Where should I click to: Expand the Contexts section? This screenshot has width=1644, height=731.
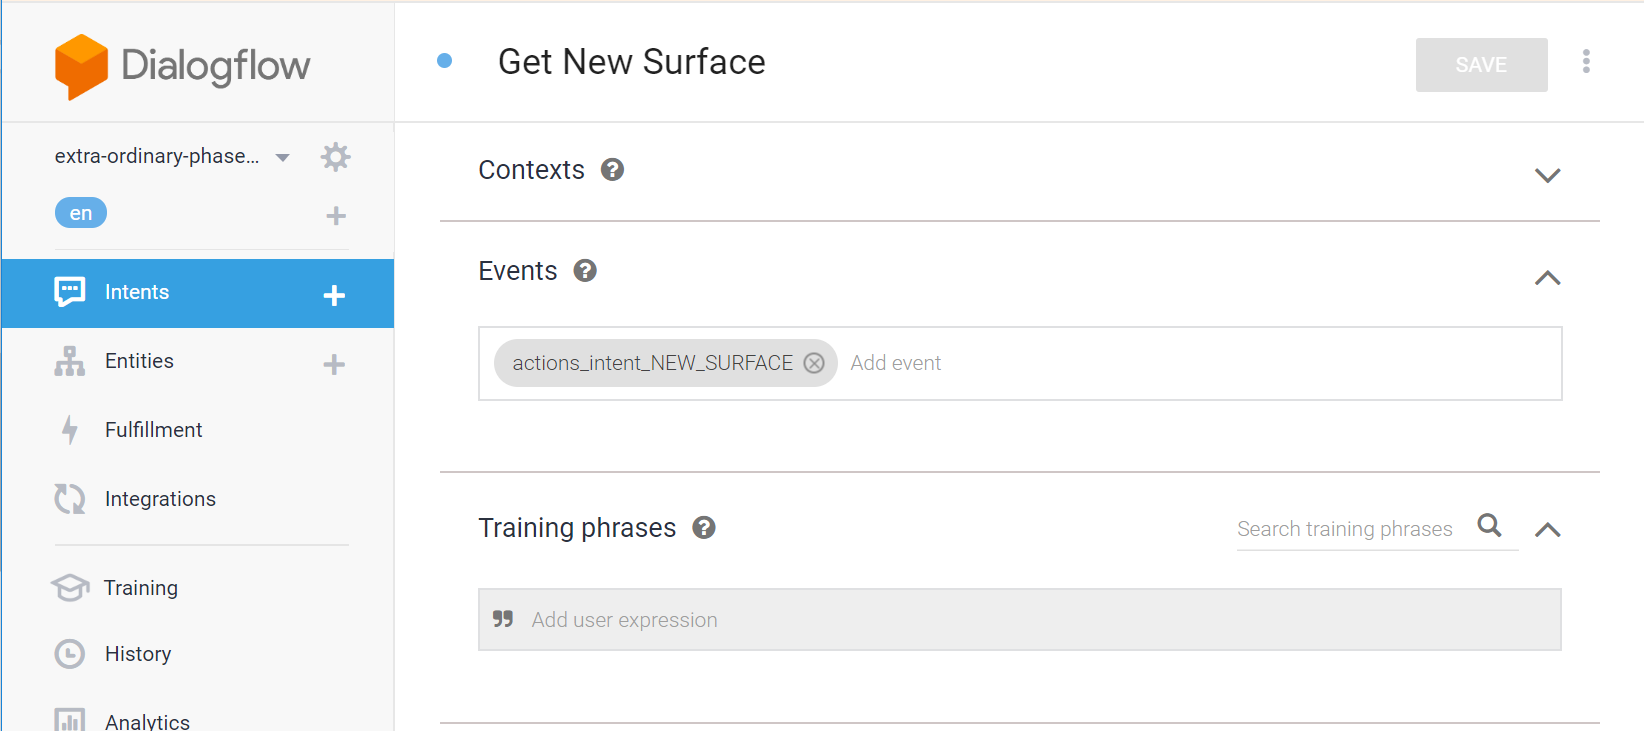[1547, 176]
